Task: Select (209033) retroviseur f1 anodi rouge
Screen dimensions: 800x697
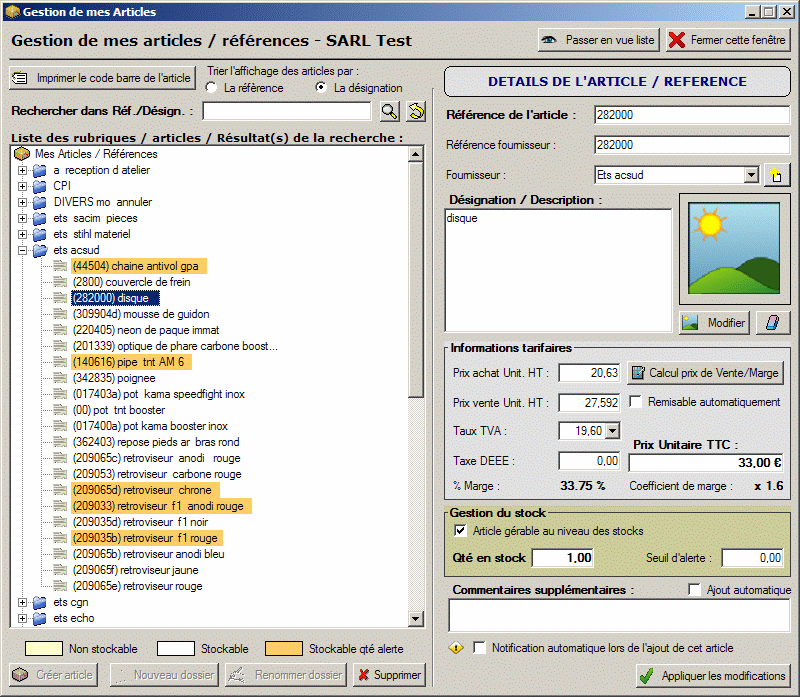Action: (x=161, y=506)
